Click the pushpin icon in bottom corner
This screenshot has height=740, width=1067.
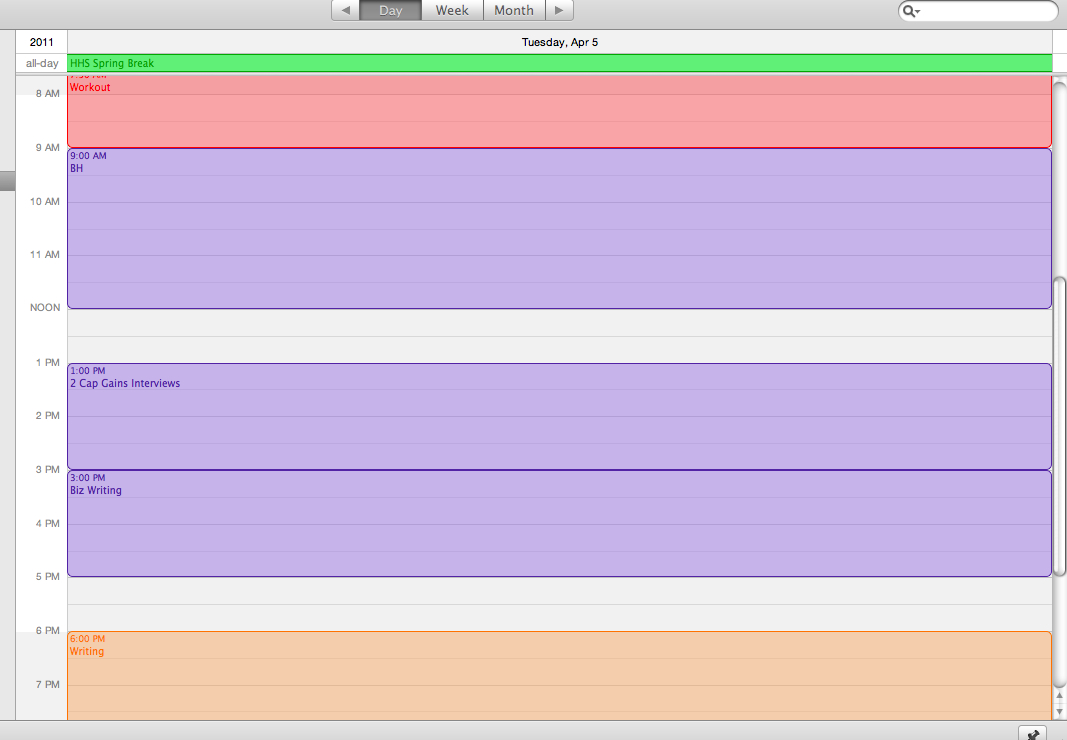[x=1033, y=733]
